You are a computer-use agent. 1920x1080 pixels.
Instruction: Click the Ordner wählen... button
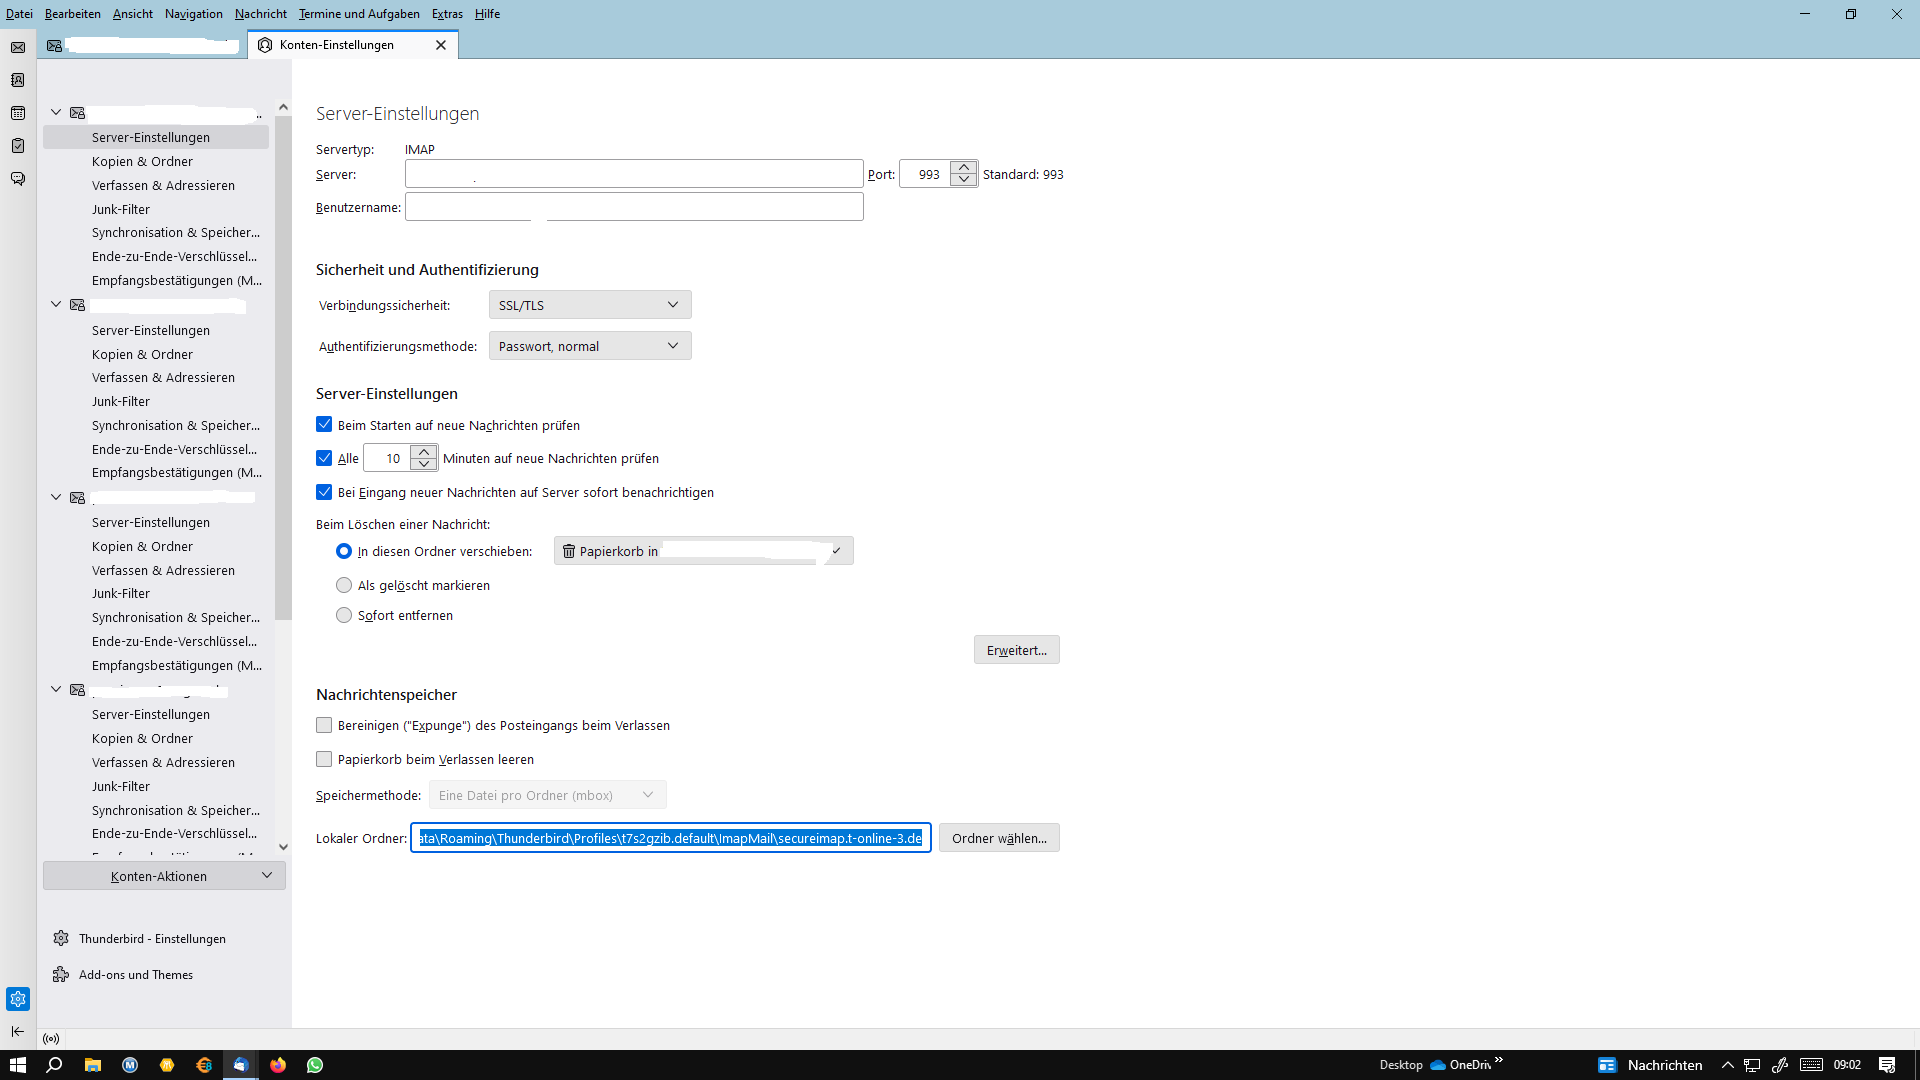(998, 838)
